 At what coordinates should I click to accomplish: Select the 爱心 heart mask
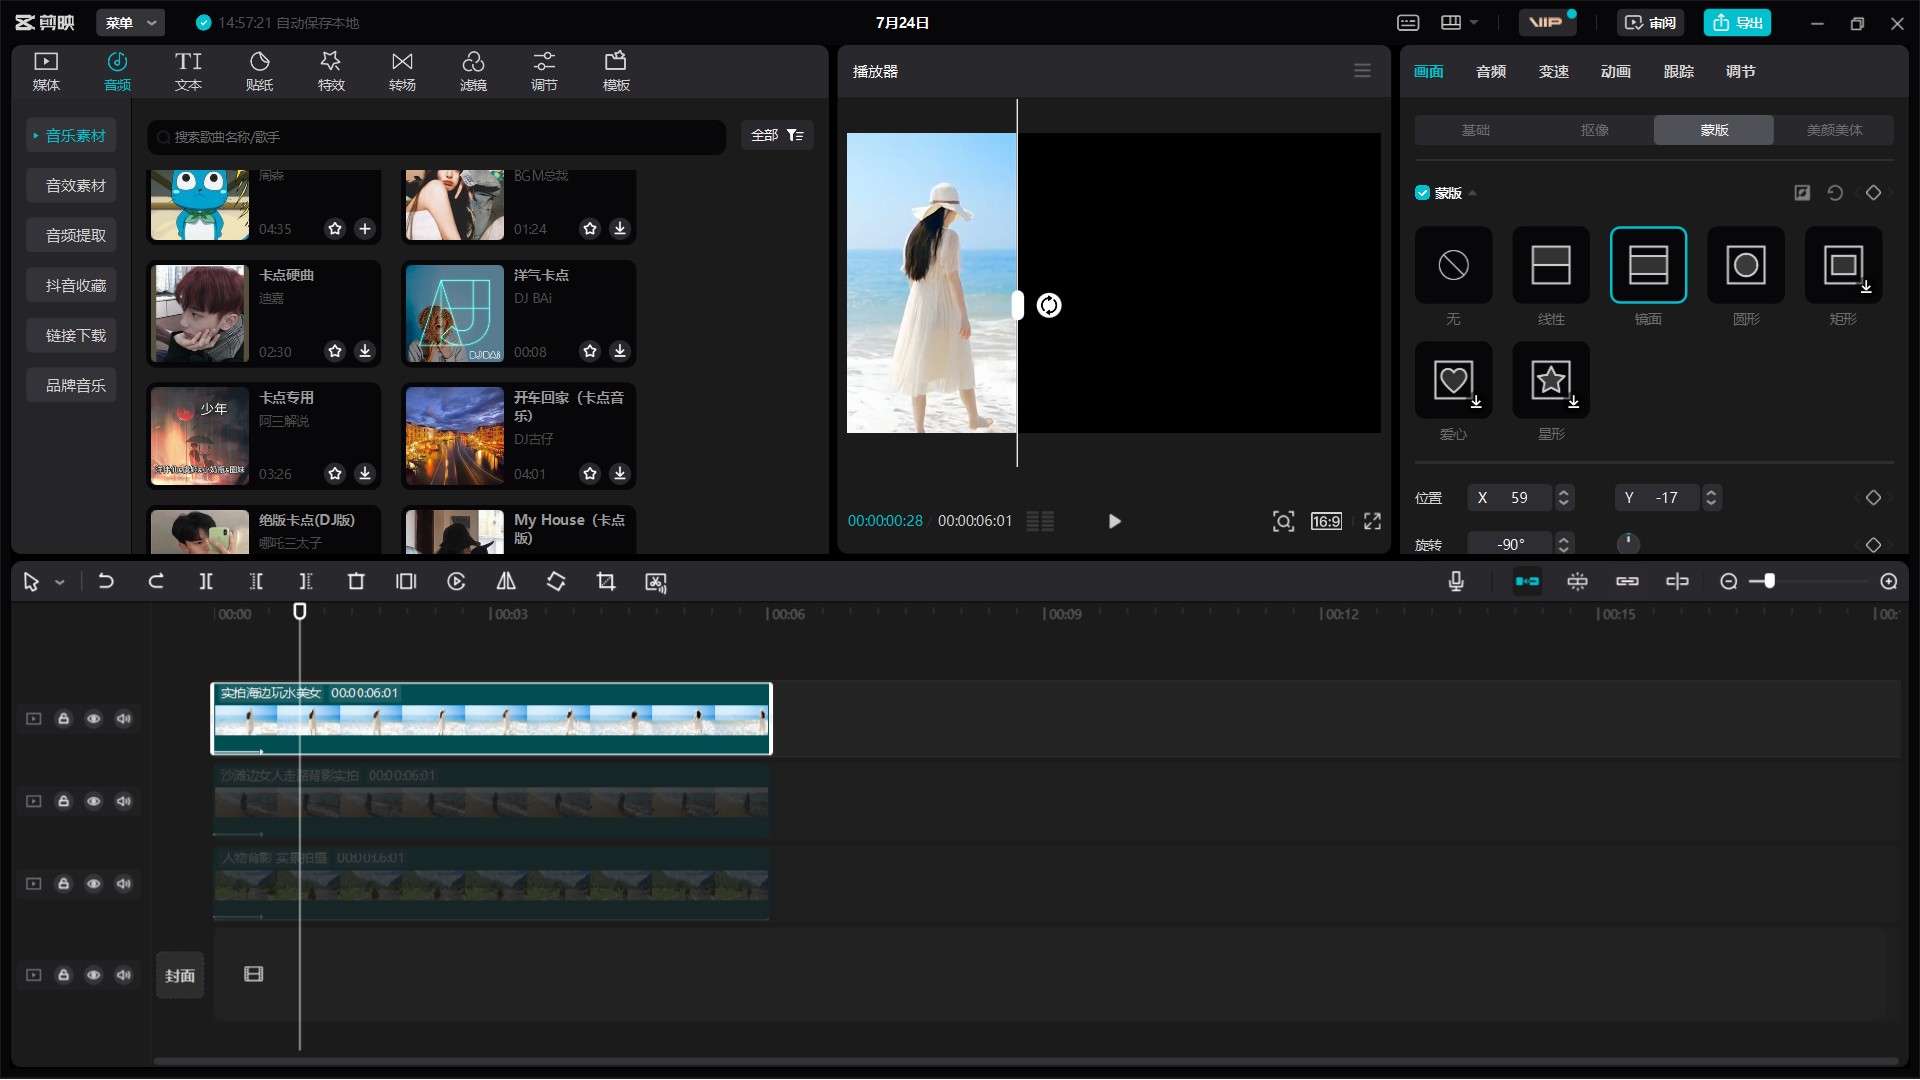pos(1453,380)
